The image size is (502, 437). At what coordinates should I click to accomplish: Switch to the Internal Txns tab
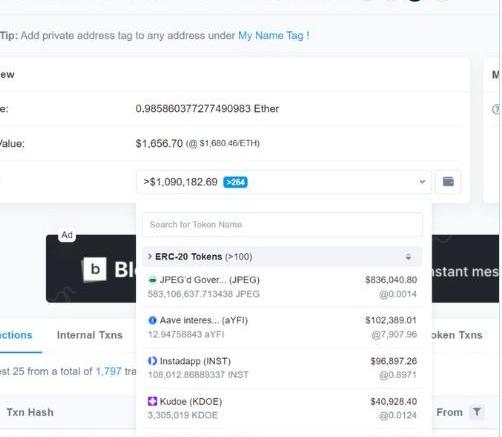click(90, 335)
